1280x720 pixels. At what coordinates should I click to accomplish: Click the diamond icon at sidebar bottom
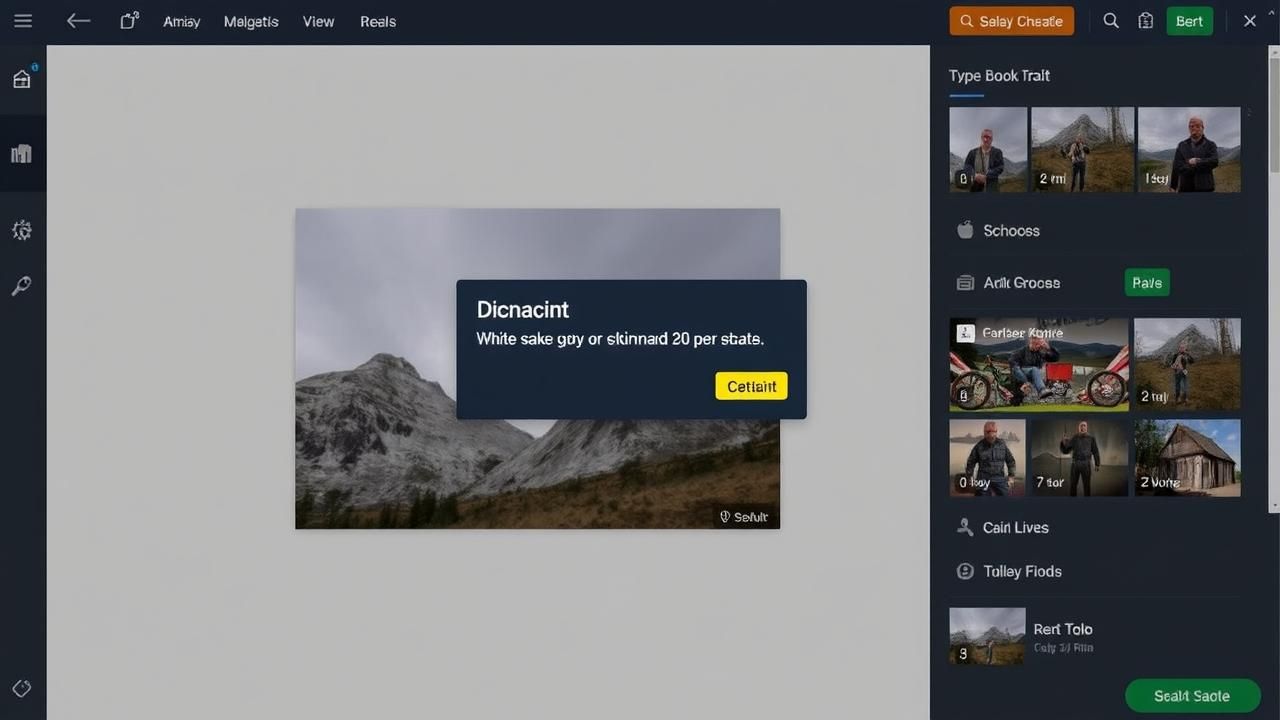click(22, 689)
